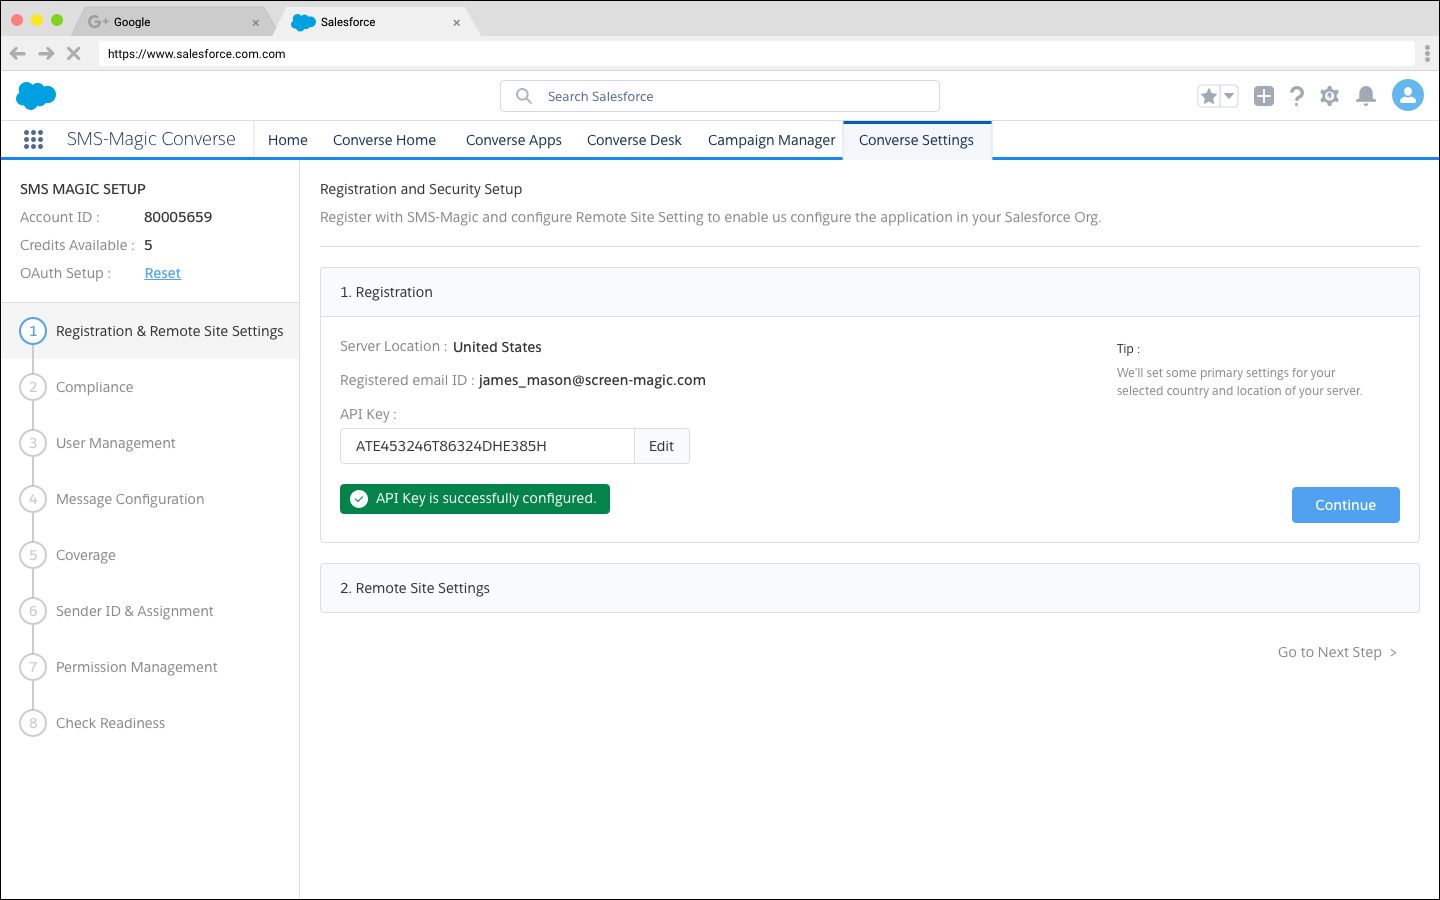Open the setup gear icon

point(1329,96)
